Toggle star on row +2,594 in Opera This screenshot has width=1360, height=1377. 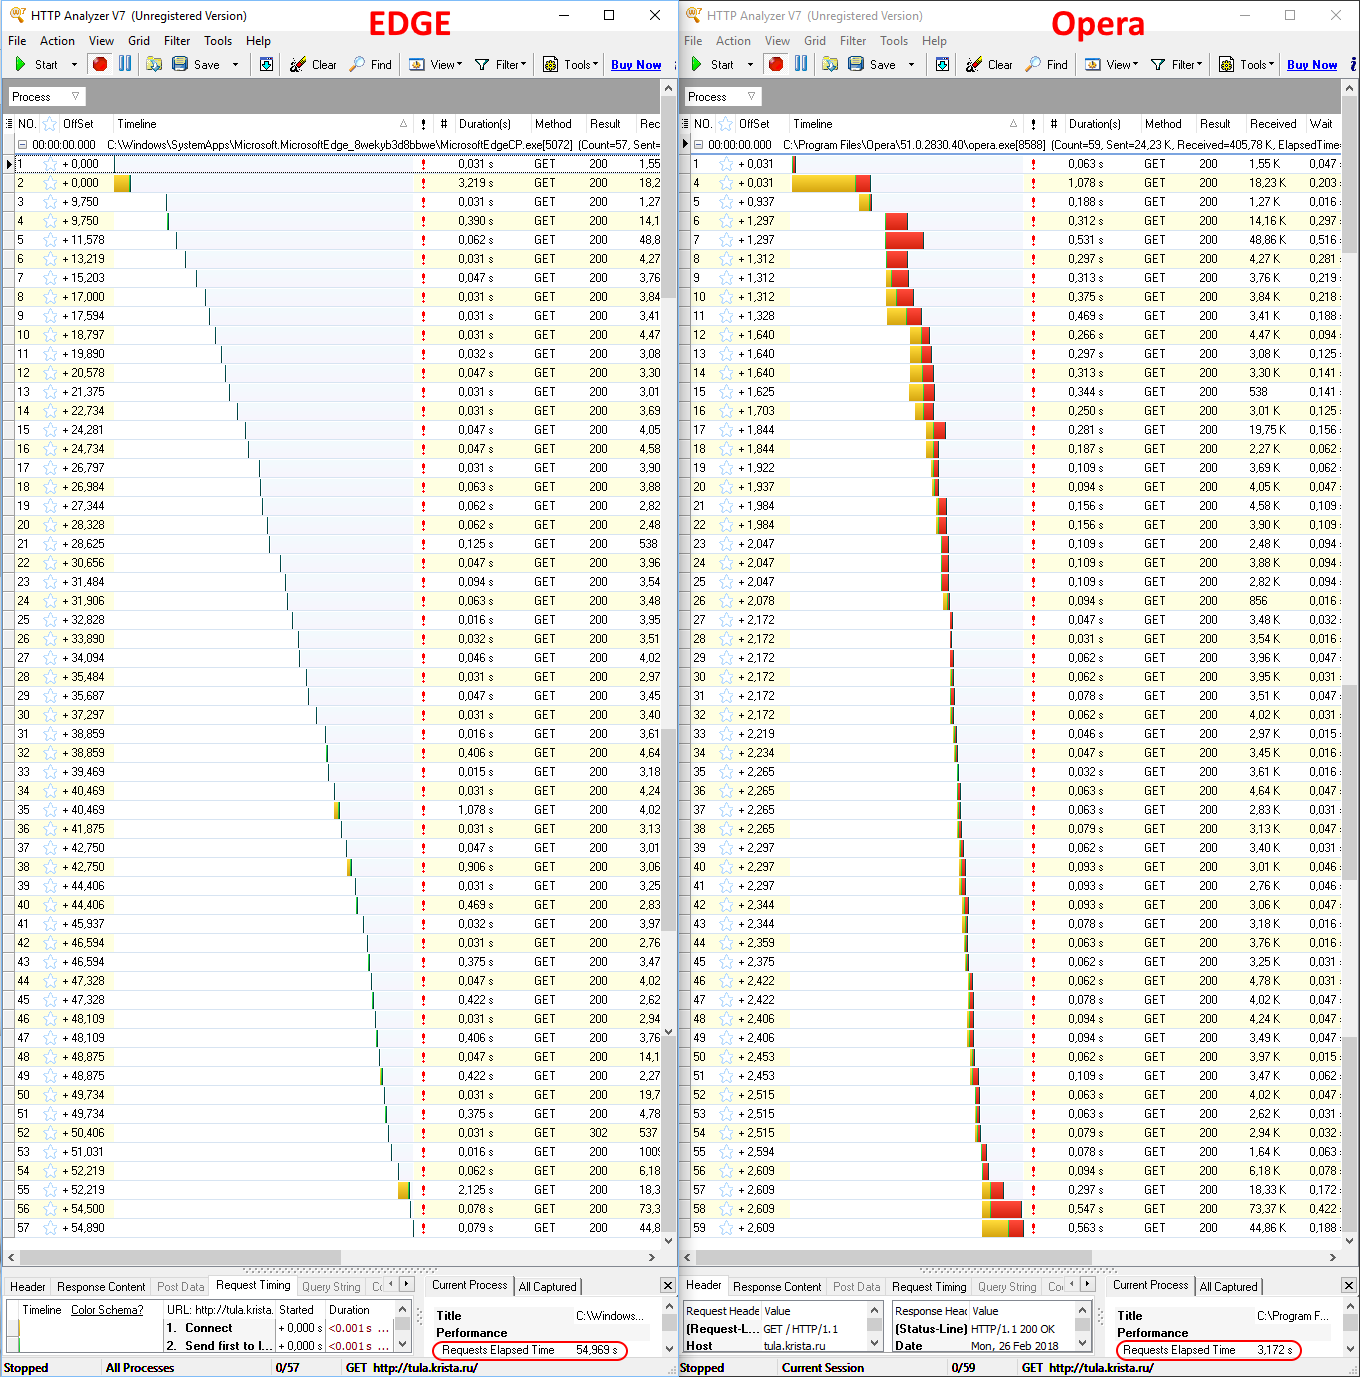pos(726,1152)
